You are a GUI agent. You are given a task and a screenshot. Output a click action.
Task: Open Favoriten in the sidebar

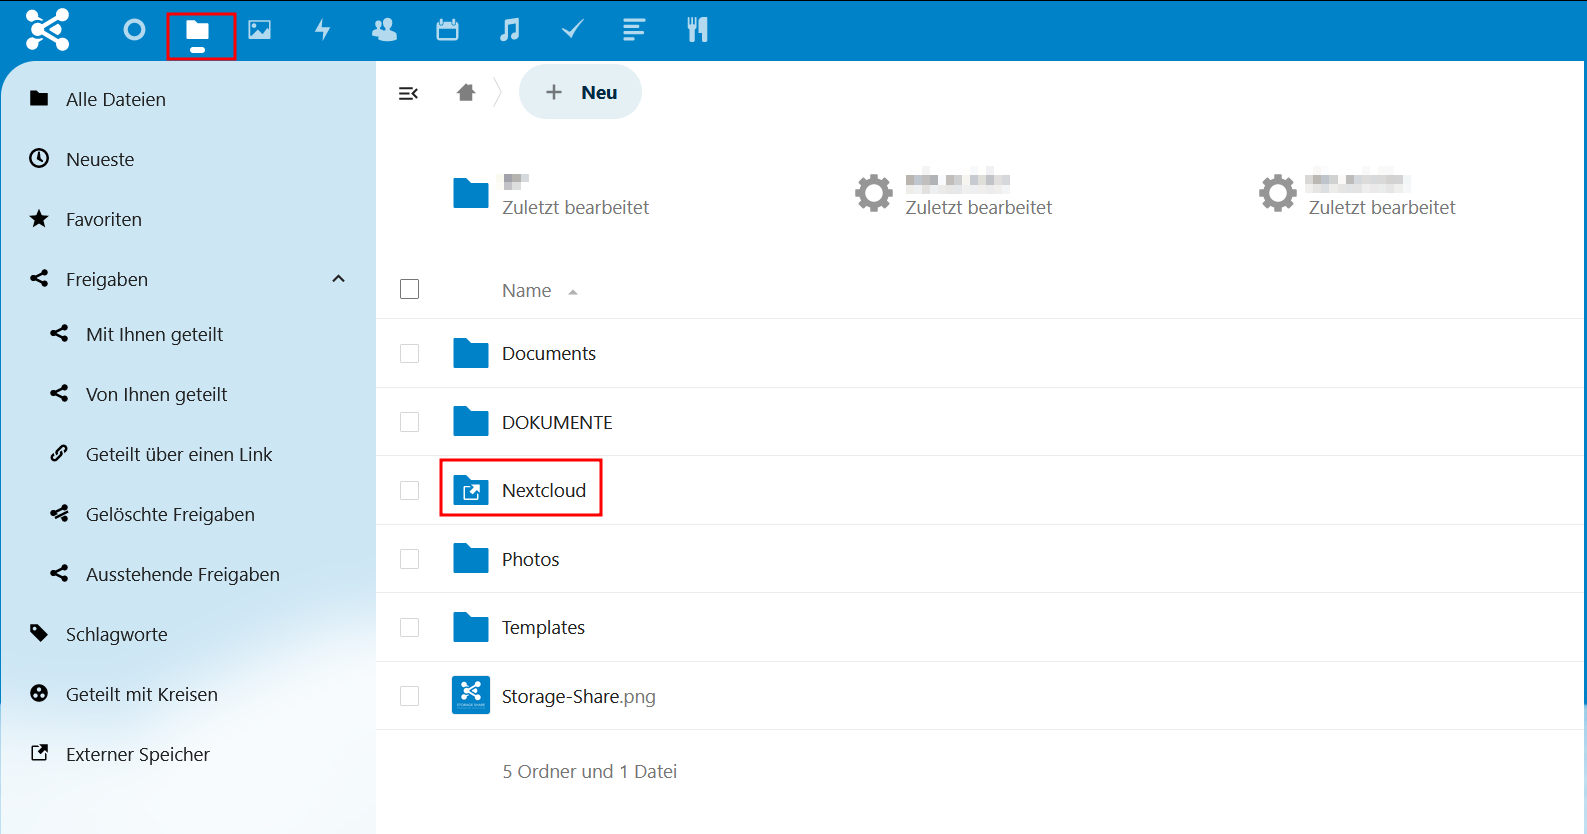click(104, 219)
